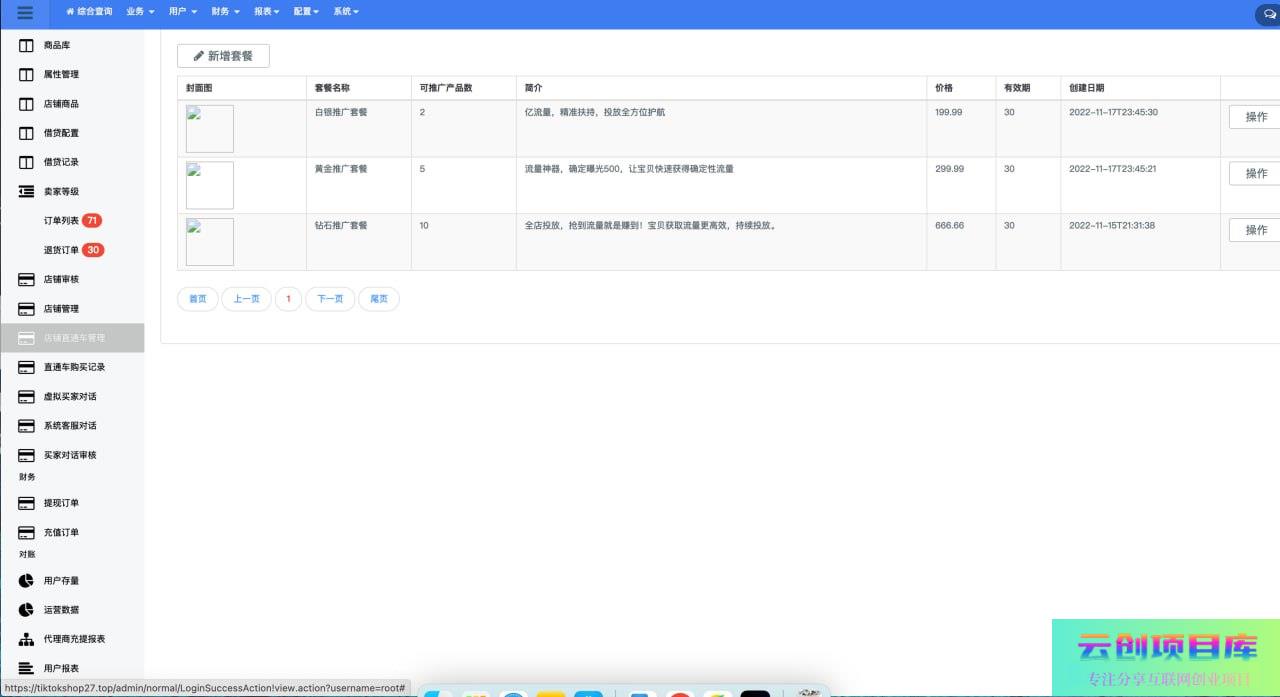Screen dimensions: 1280x697
Task: Select 提现订单 in the sidebar
Action: coord(60,503)
